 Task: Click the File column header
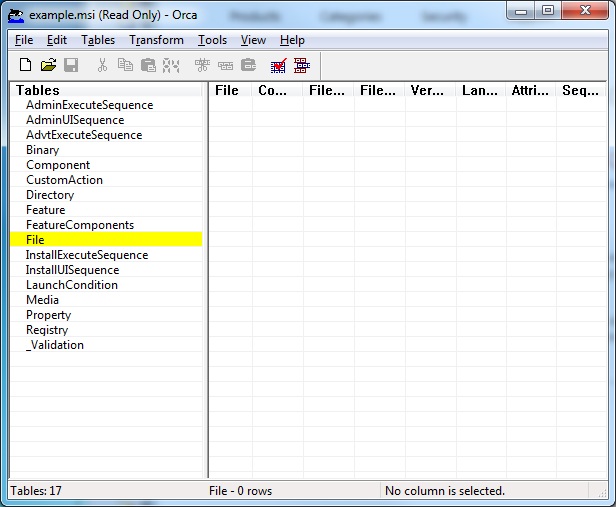230,90
